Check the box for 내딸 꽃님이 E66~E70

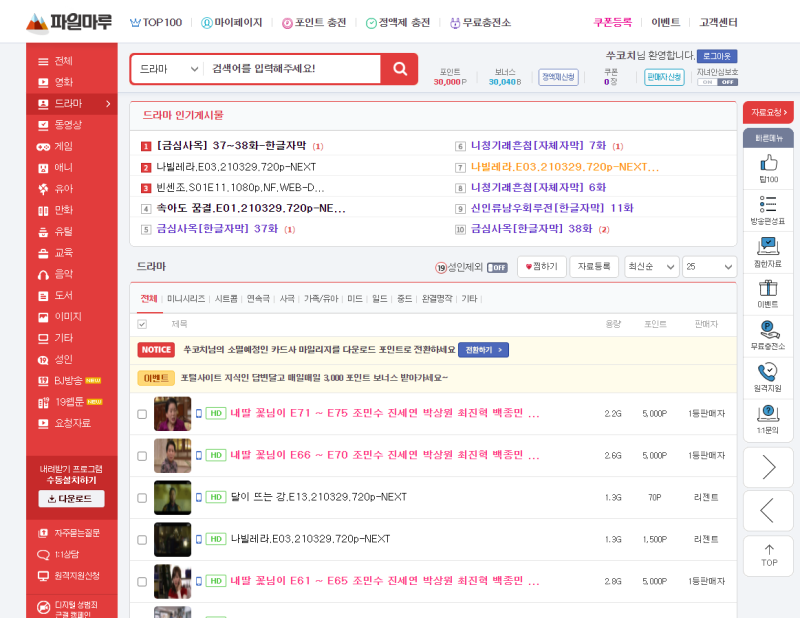click(142, 456)
